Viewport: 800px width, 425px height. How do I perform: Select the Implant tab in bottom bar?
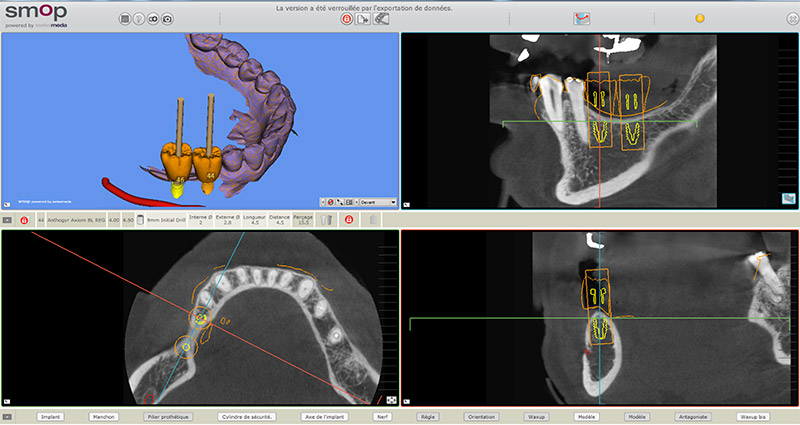[52, 415]
